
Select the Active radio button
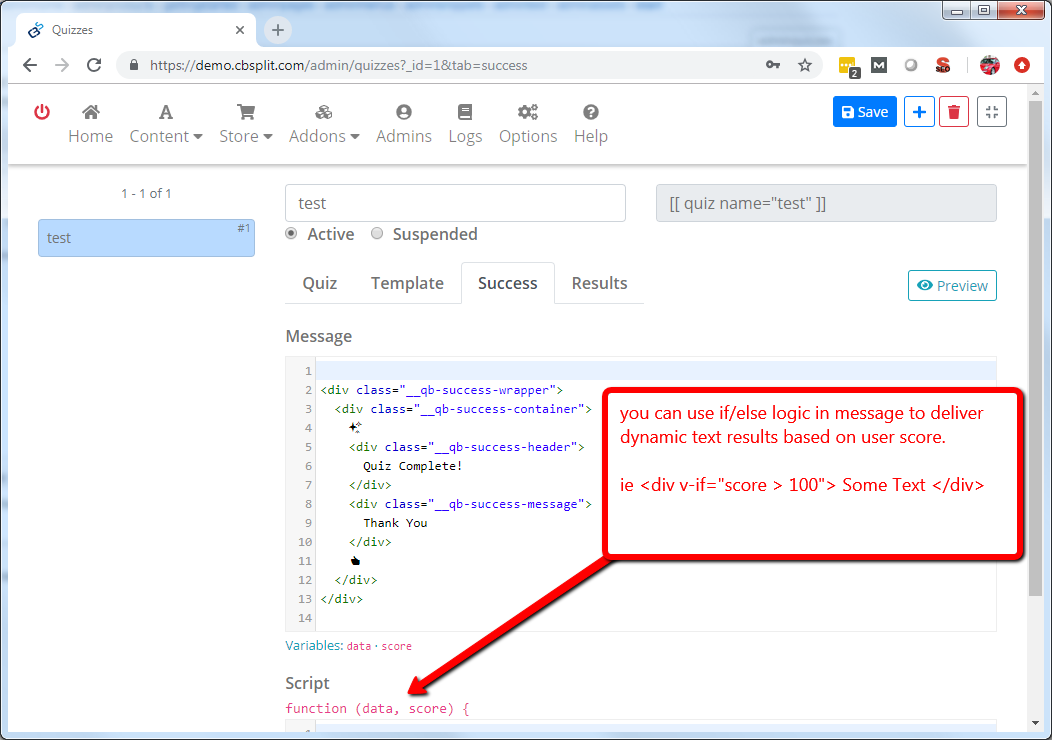click(292, 234)
